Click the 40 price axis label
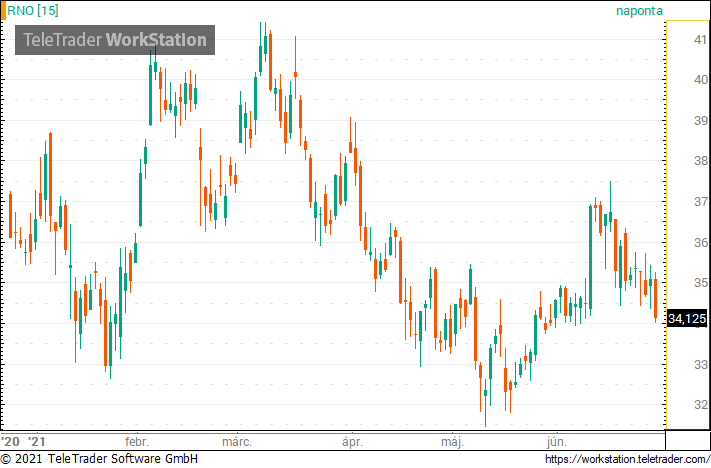Viewport: 711px width, 468px height. coord(700,80)
